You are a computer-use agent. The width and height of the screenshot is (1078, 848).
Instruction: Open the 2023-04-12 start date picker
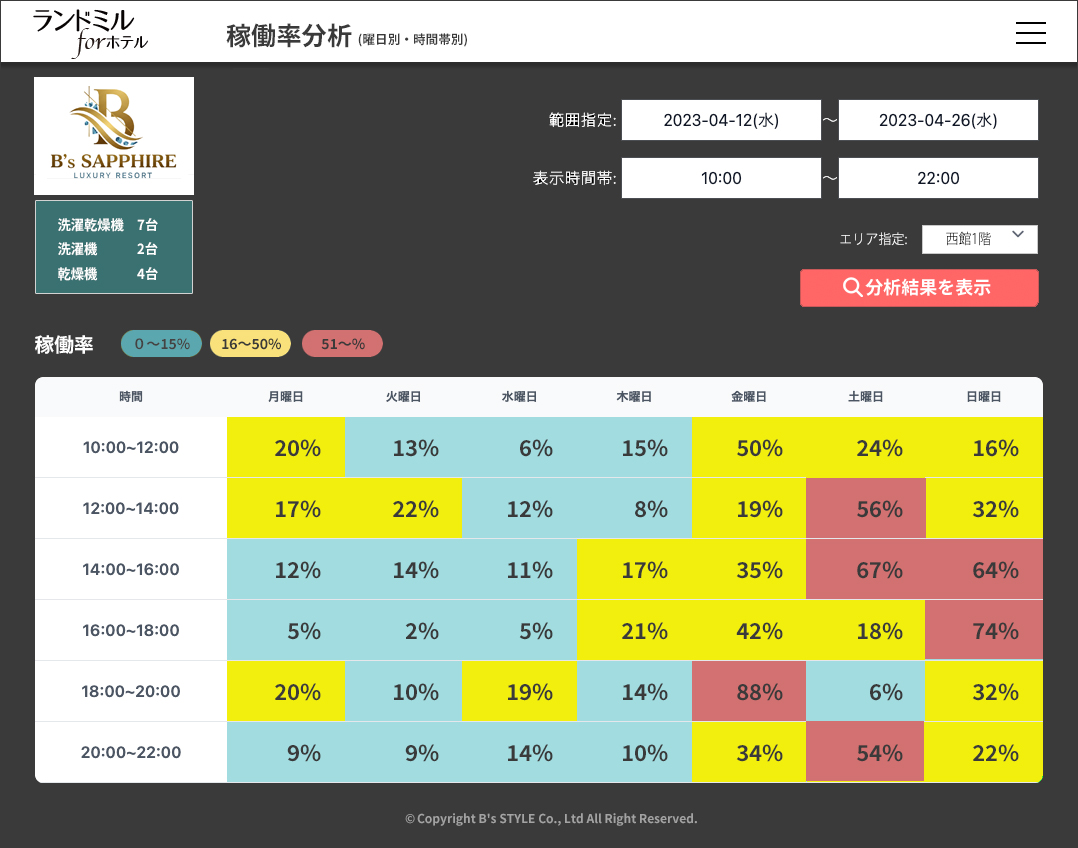pos(721,119)
